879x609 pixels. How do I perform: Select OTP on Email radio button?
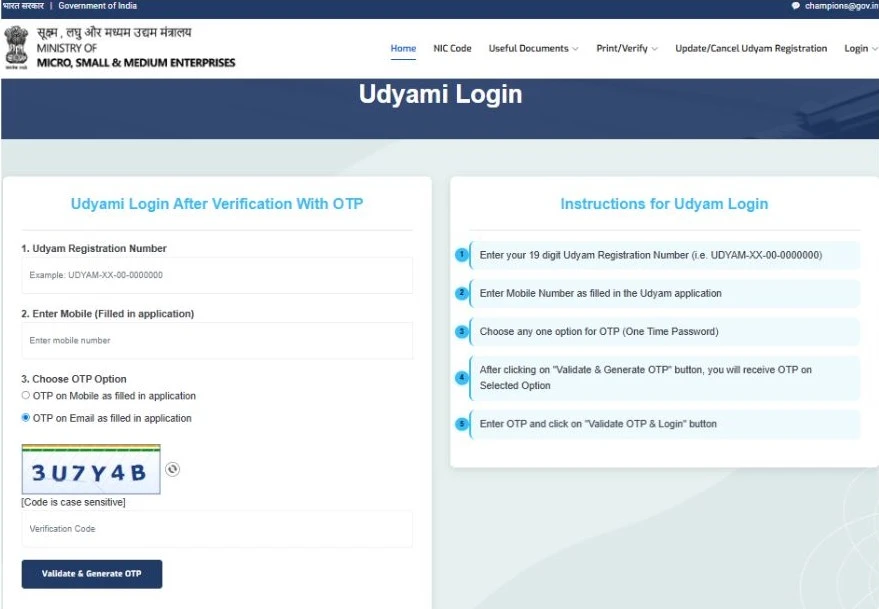tap(26, 418)
